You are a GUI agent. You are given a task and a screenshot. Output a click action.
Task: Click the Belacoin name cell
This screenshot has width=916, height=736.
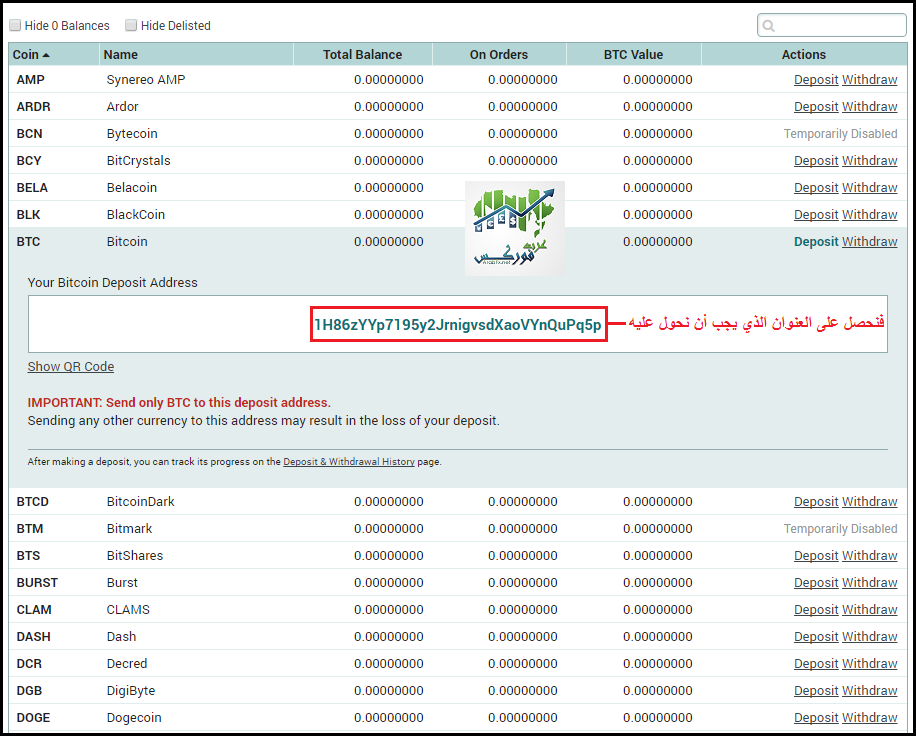coord(131,188)
